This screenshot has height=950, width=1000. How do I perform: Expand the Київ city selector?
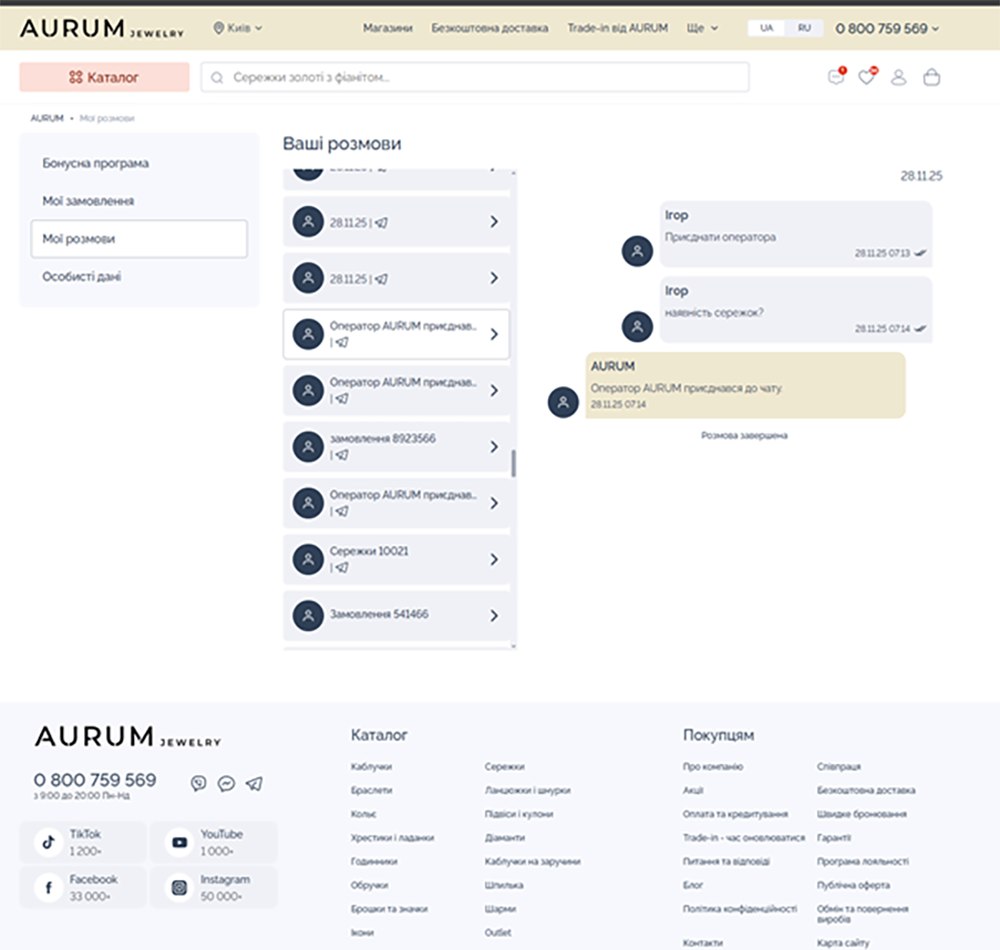pyautogui.click(x=238, y=28)
